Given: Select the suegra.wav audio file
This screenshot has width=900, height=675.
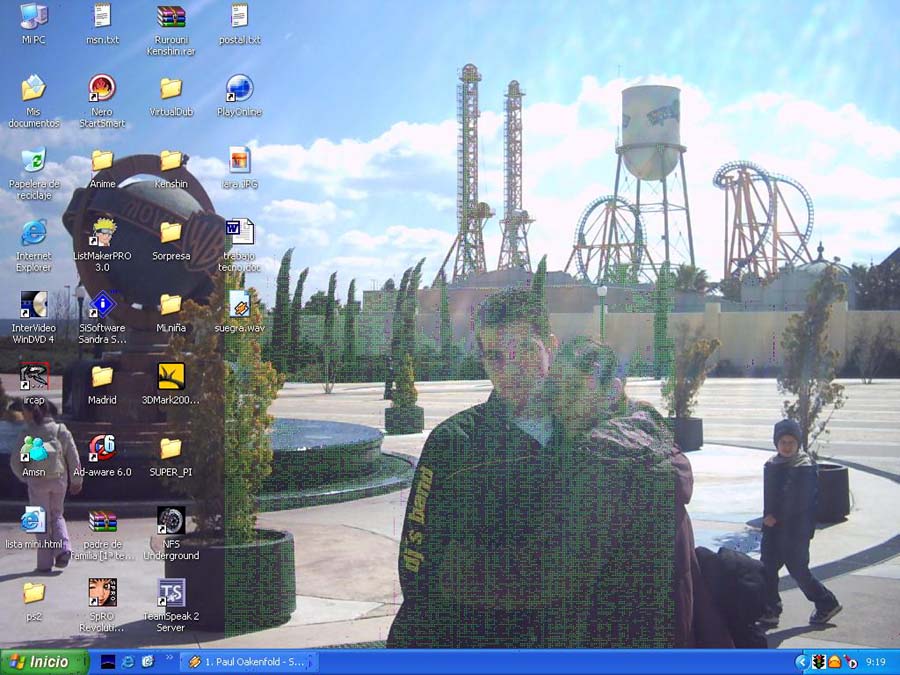Looking at the screenshot, I should tap(239, 305).
